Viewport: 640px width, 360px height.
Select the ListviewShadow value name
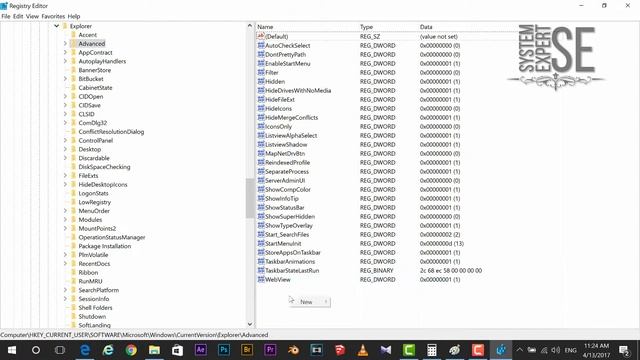click(286, 144)
